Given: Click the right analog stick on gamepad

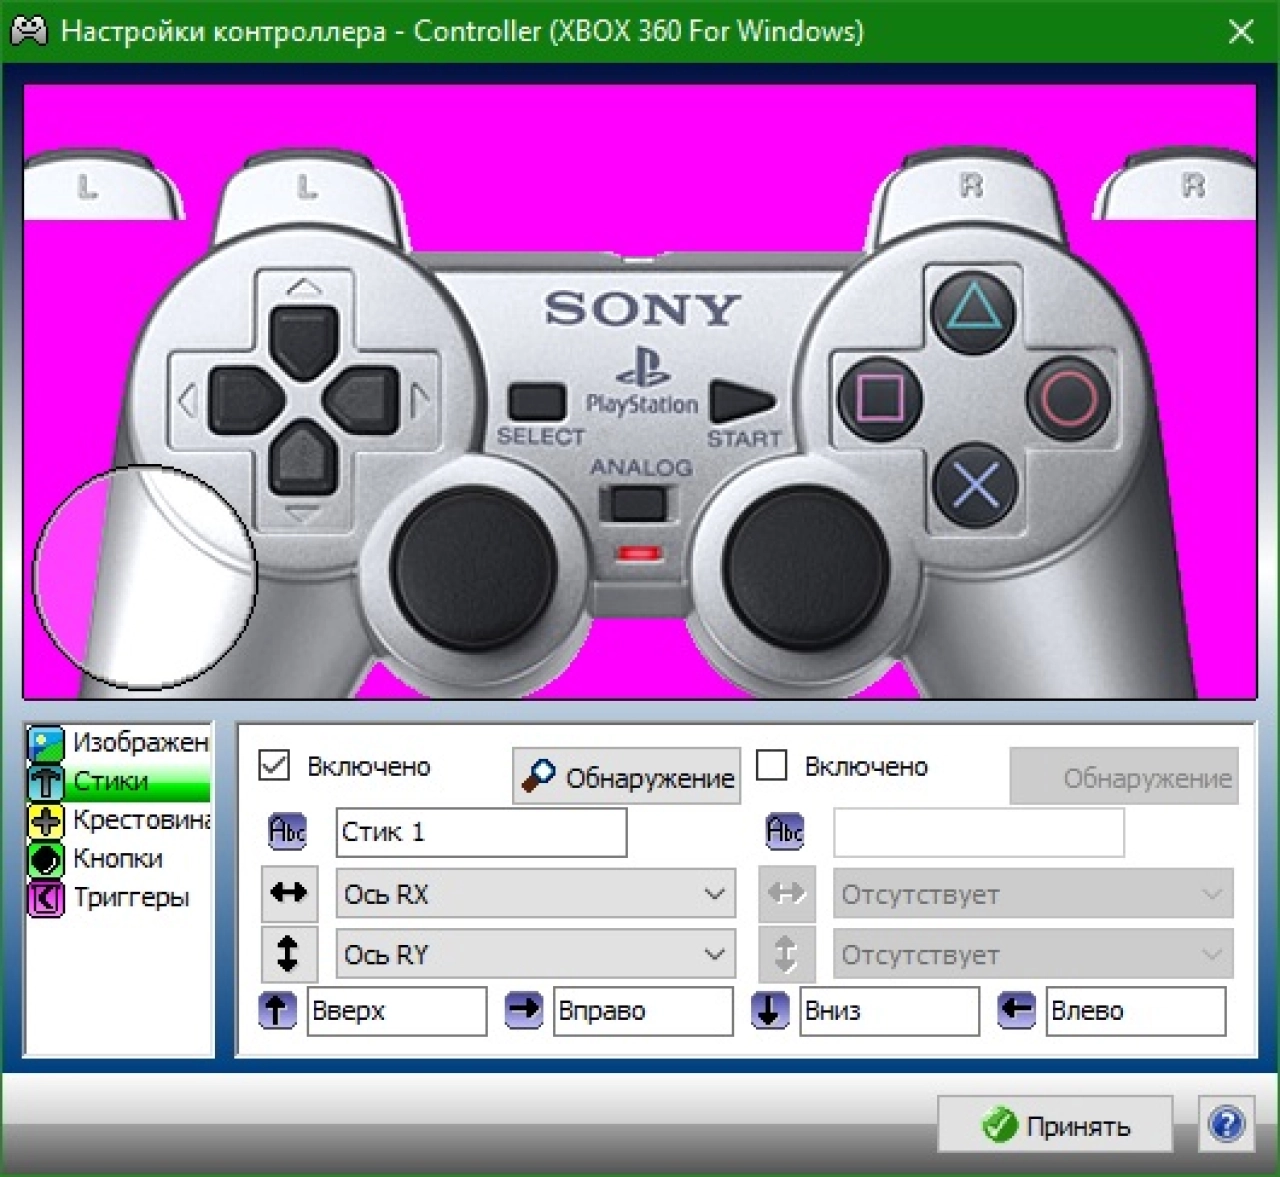Looking at the screenshot, I should [x=806, y=568].
